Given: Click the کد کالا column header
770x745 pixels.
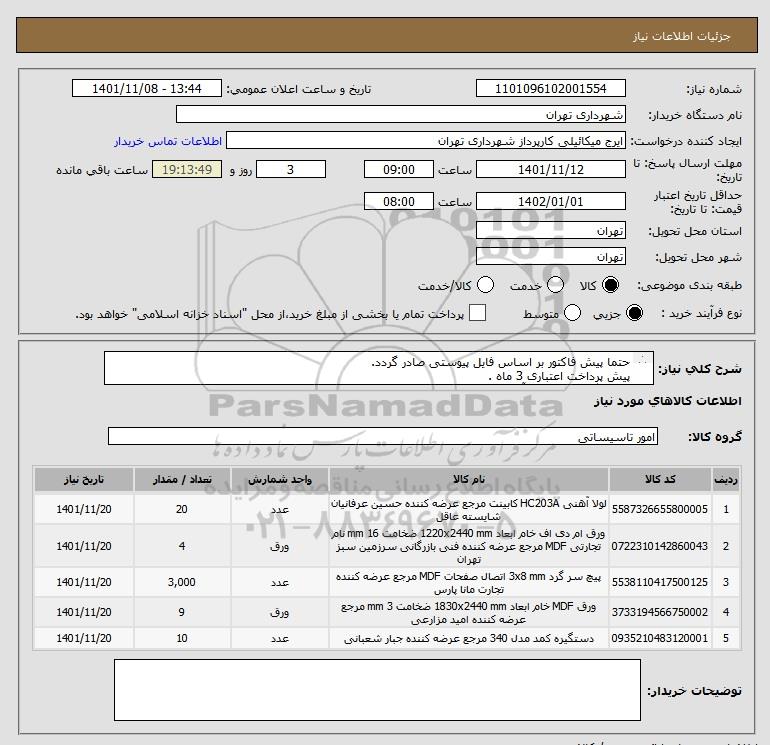Looking at the screenshot, I should coord(660,479).
